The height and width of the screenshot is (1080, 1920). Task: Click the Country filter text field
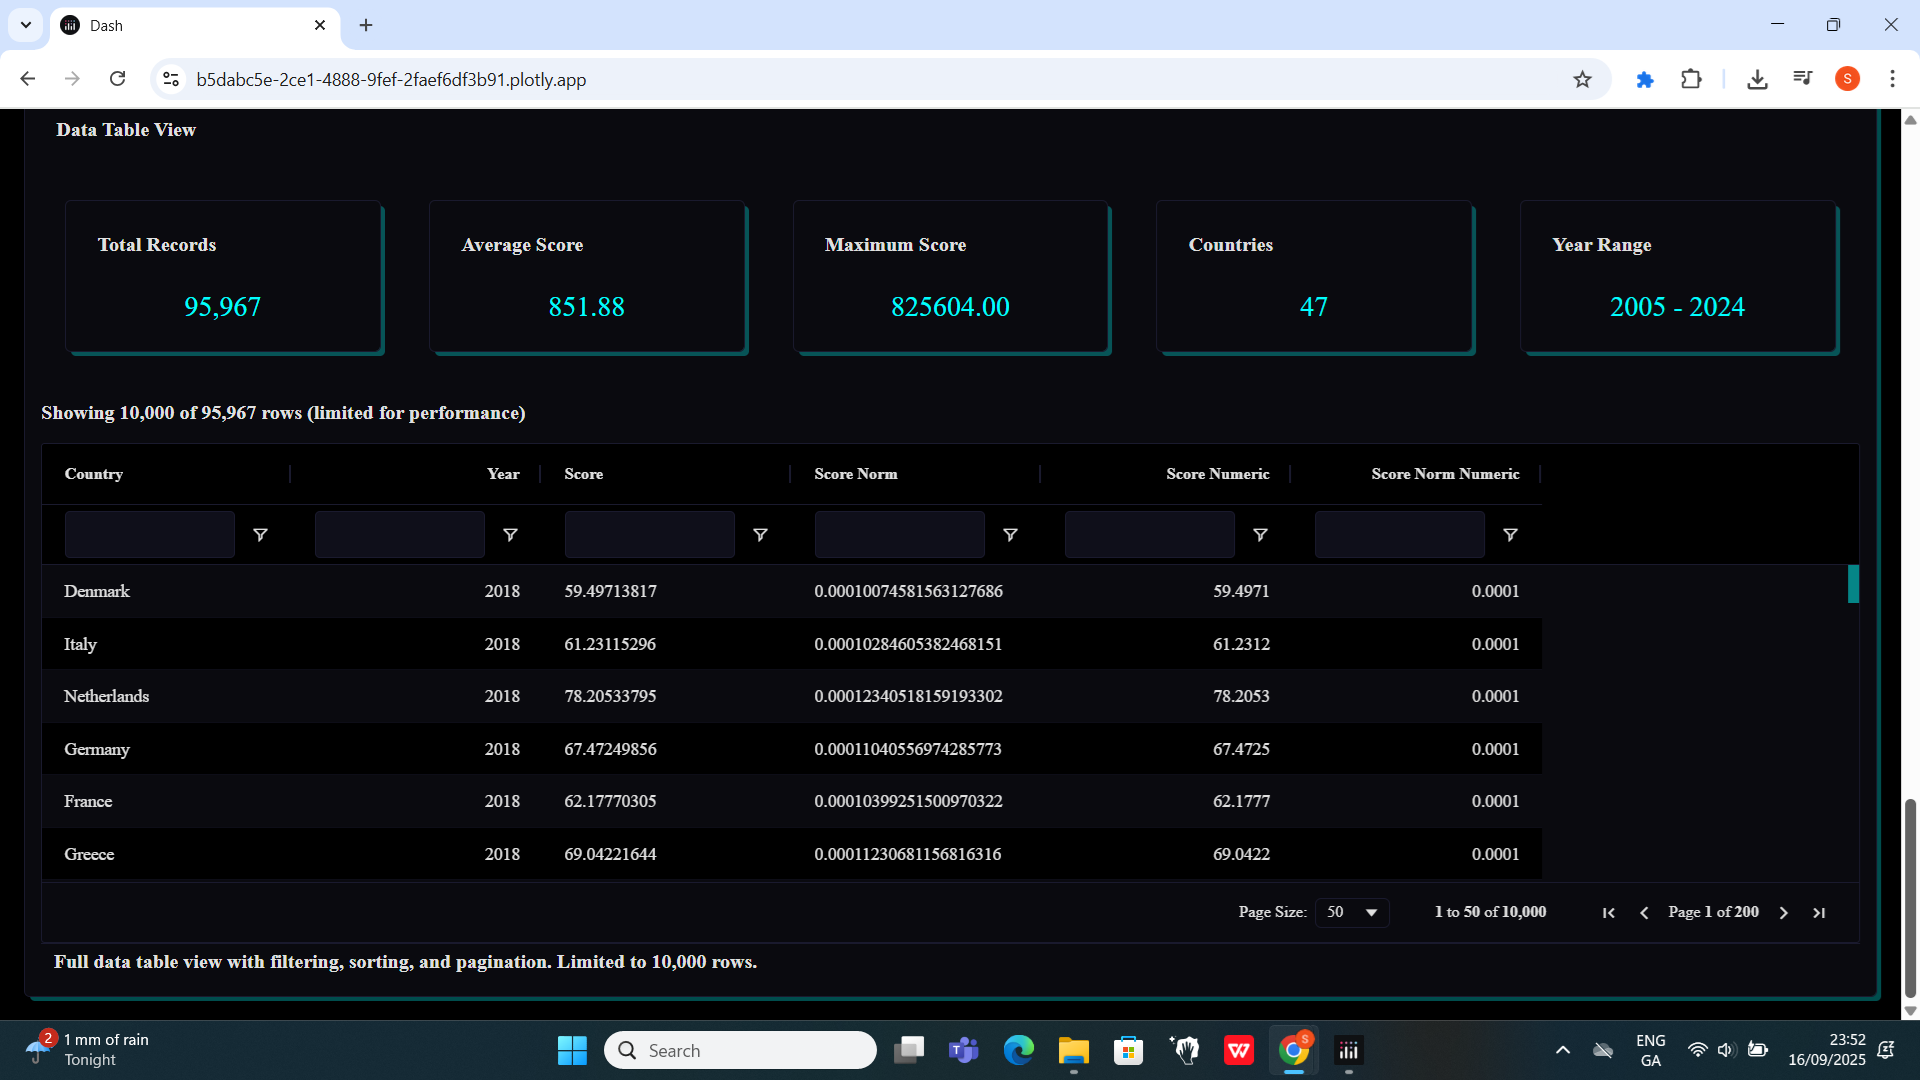150,535
